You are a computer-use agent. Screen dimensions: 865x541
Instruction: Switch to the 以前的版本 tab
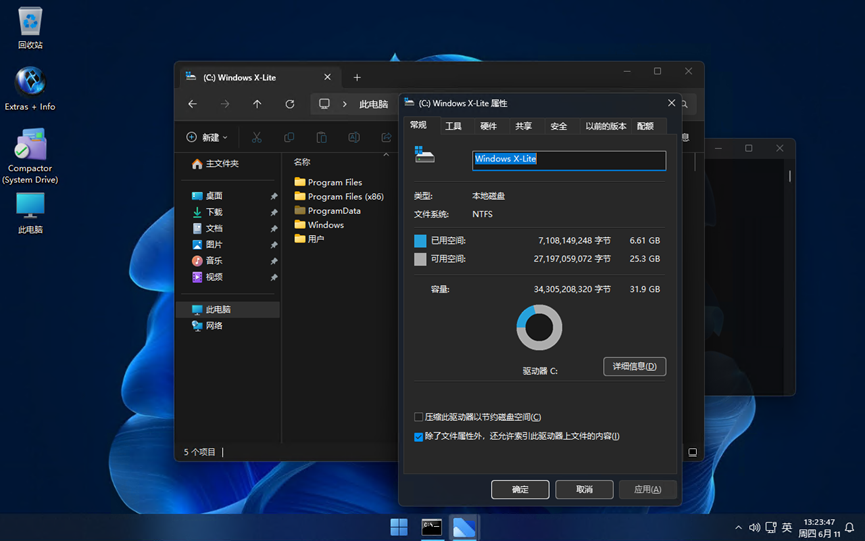tap(606, 126)
